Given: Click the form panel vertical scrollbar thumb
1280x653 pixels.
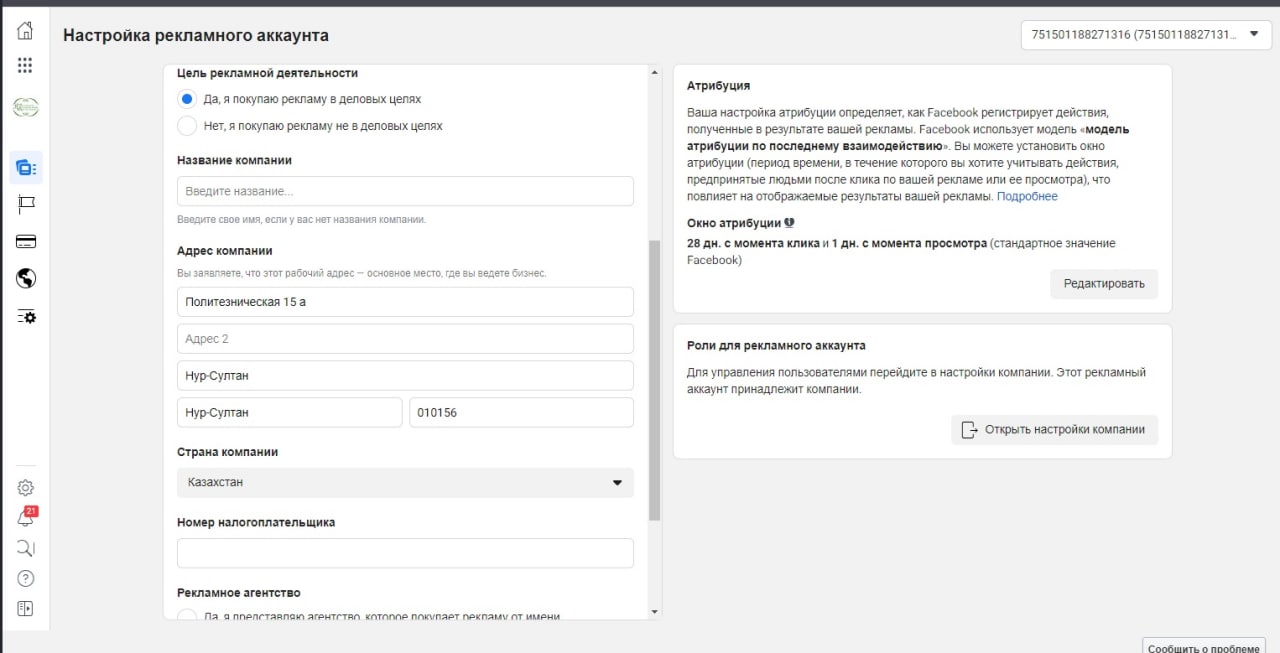Looking at the screenshot, I should coord(655,380).
